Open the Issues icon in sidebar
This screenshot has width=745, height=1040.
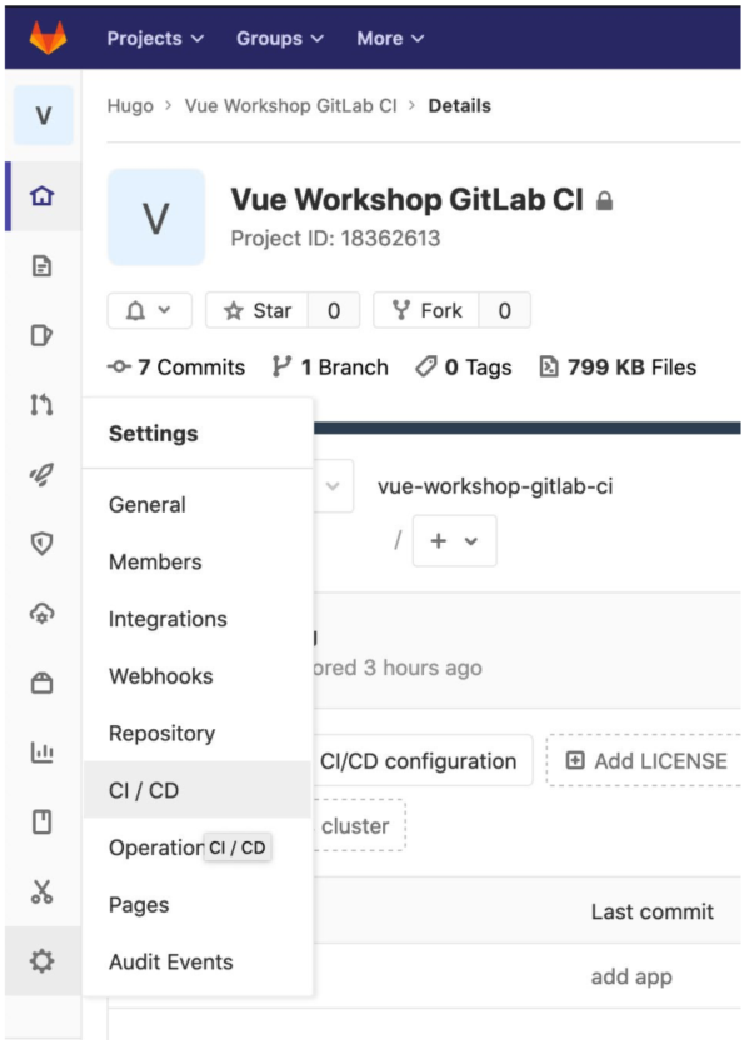click(x=42, y=335)
